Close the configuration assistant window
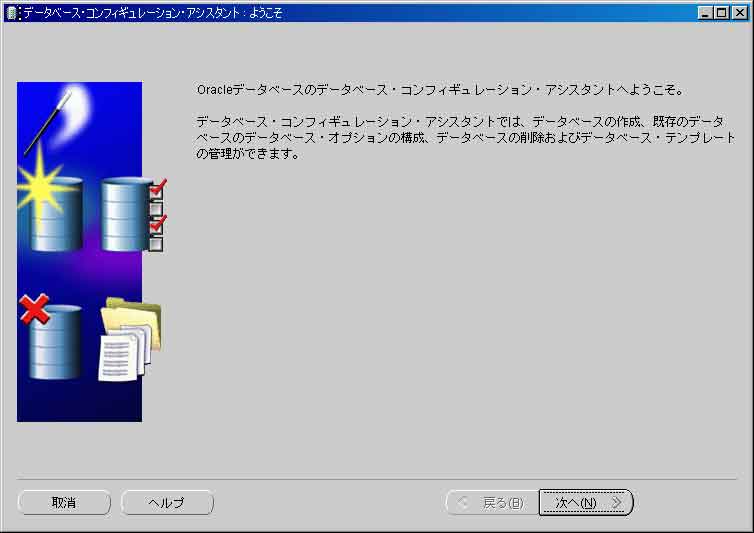754x533 pixels. 740,13
